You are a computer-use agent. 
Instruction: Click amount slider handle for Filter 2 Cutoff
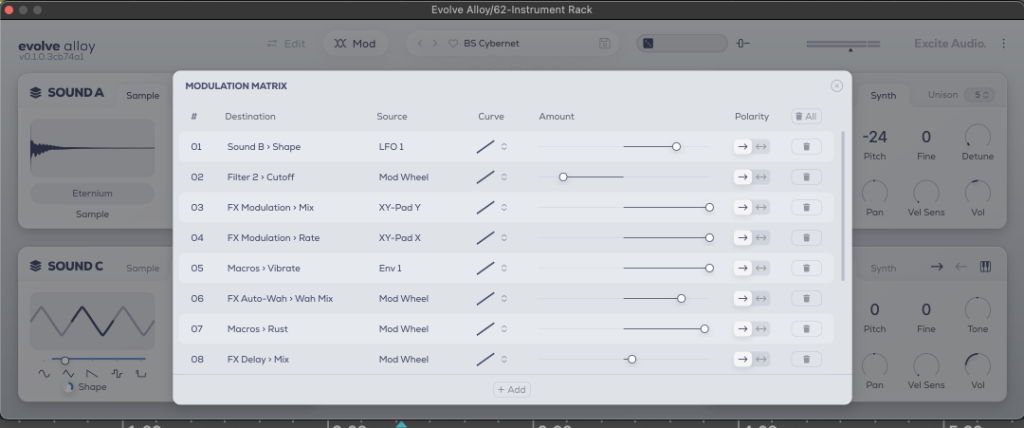[x=563, y=177]
